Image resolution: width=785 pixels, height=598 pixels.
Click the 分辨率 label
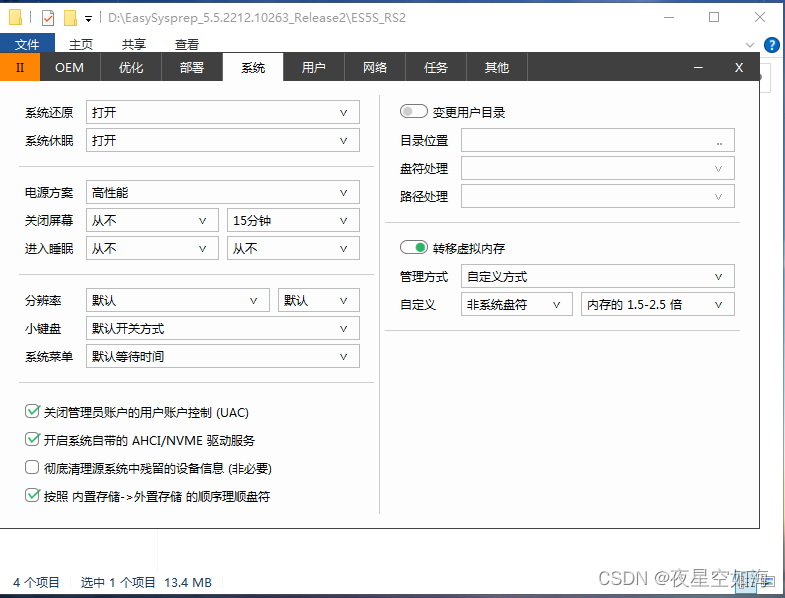(43, 301)
